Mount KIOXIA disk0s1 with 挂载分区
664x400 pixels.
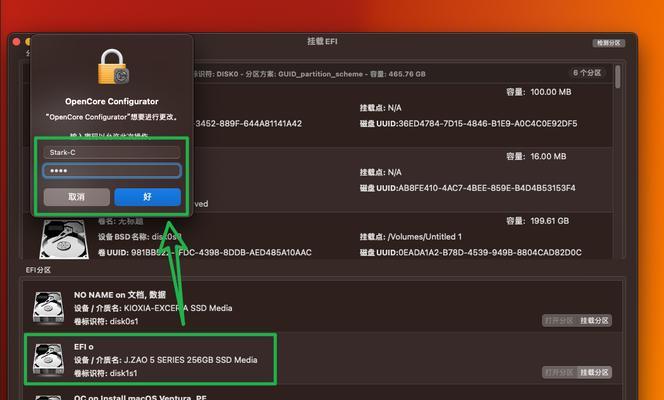click(x=594, y=320)
